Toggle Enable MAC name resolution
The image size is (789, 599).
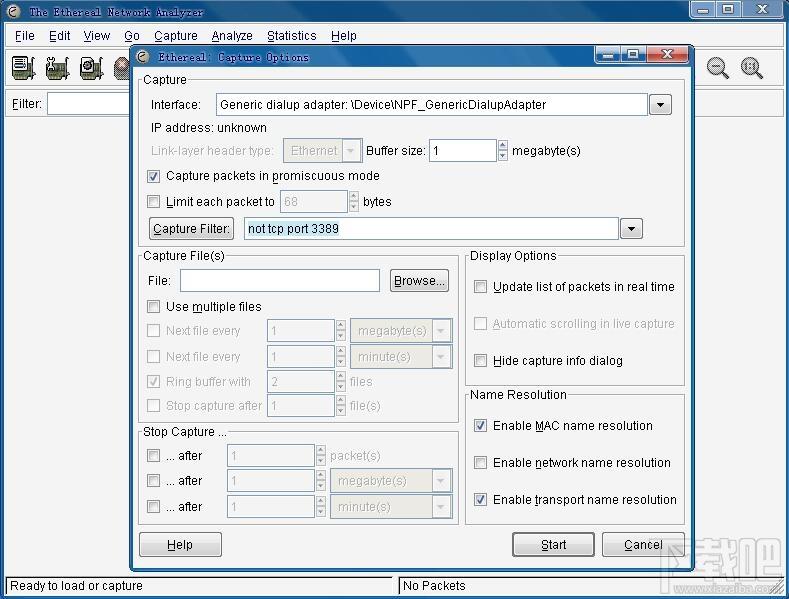click(481, 426)
